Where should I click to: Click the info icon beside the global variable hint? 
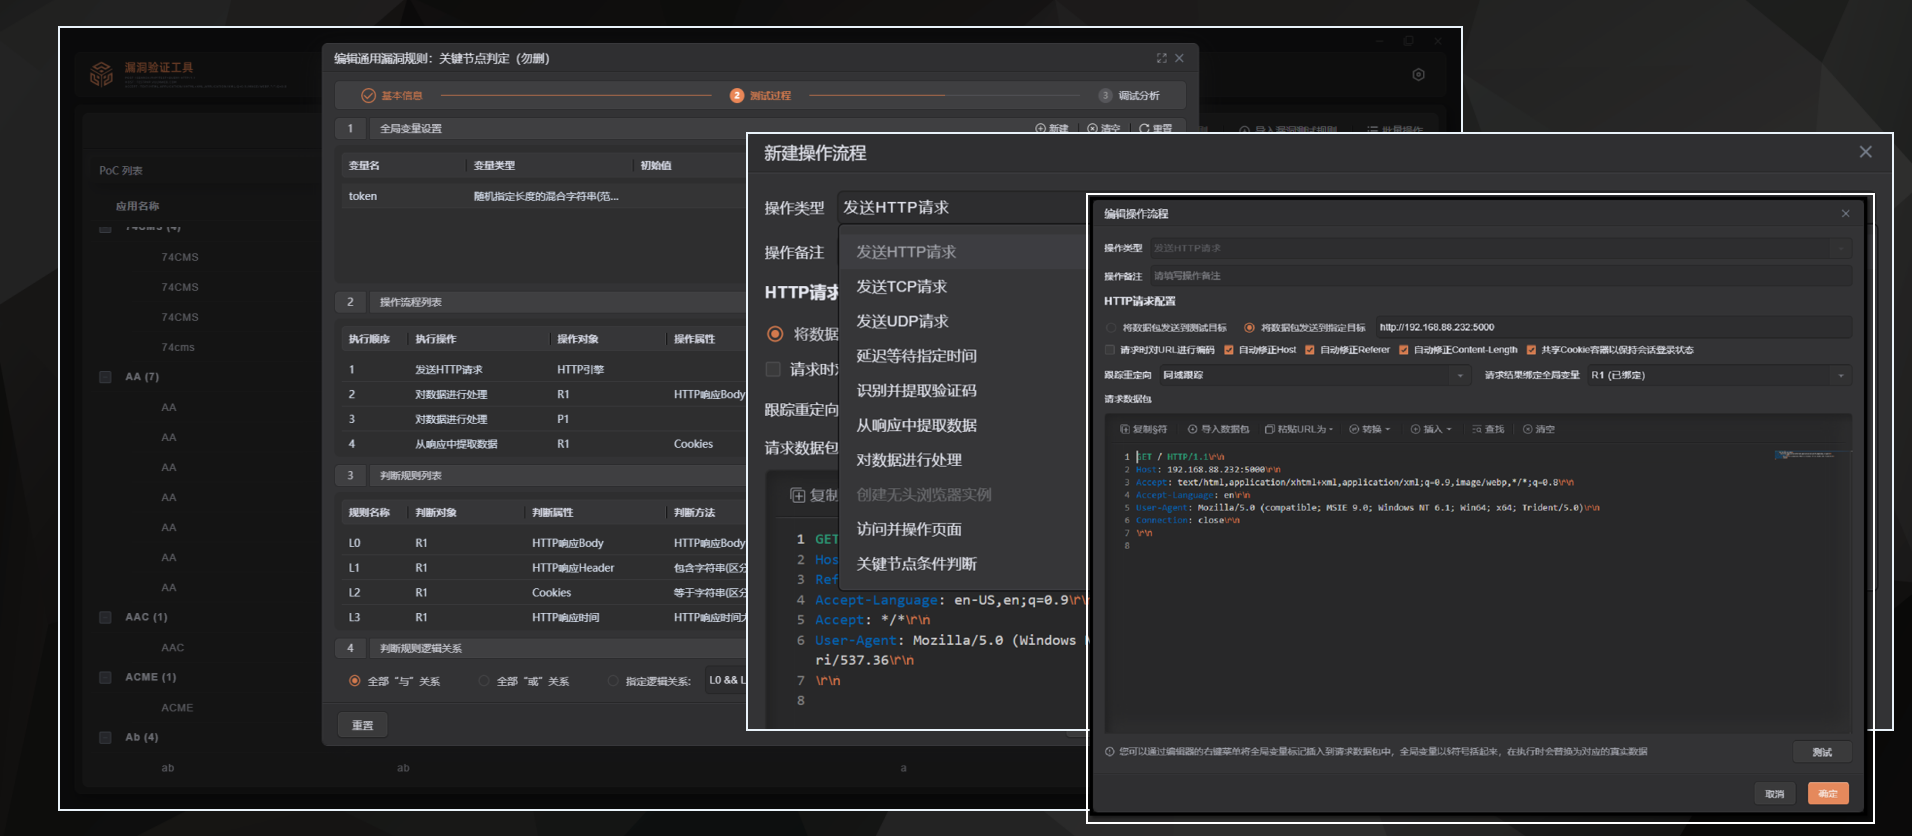1110,752
